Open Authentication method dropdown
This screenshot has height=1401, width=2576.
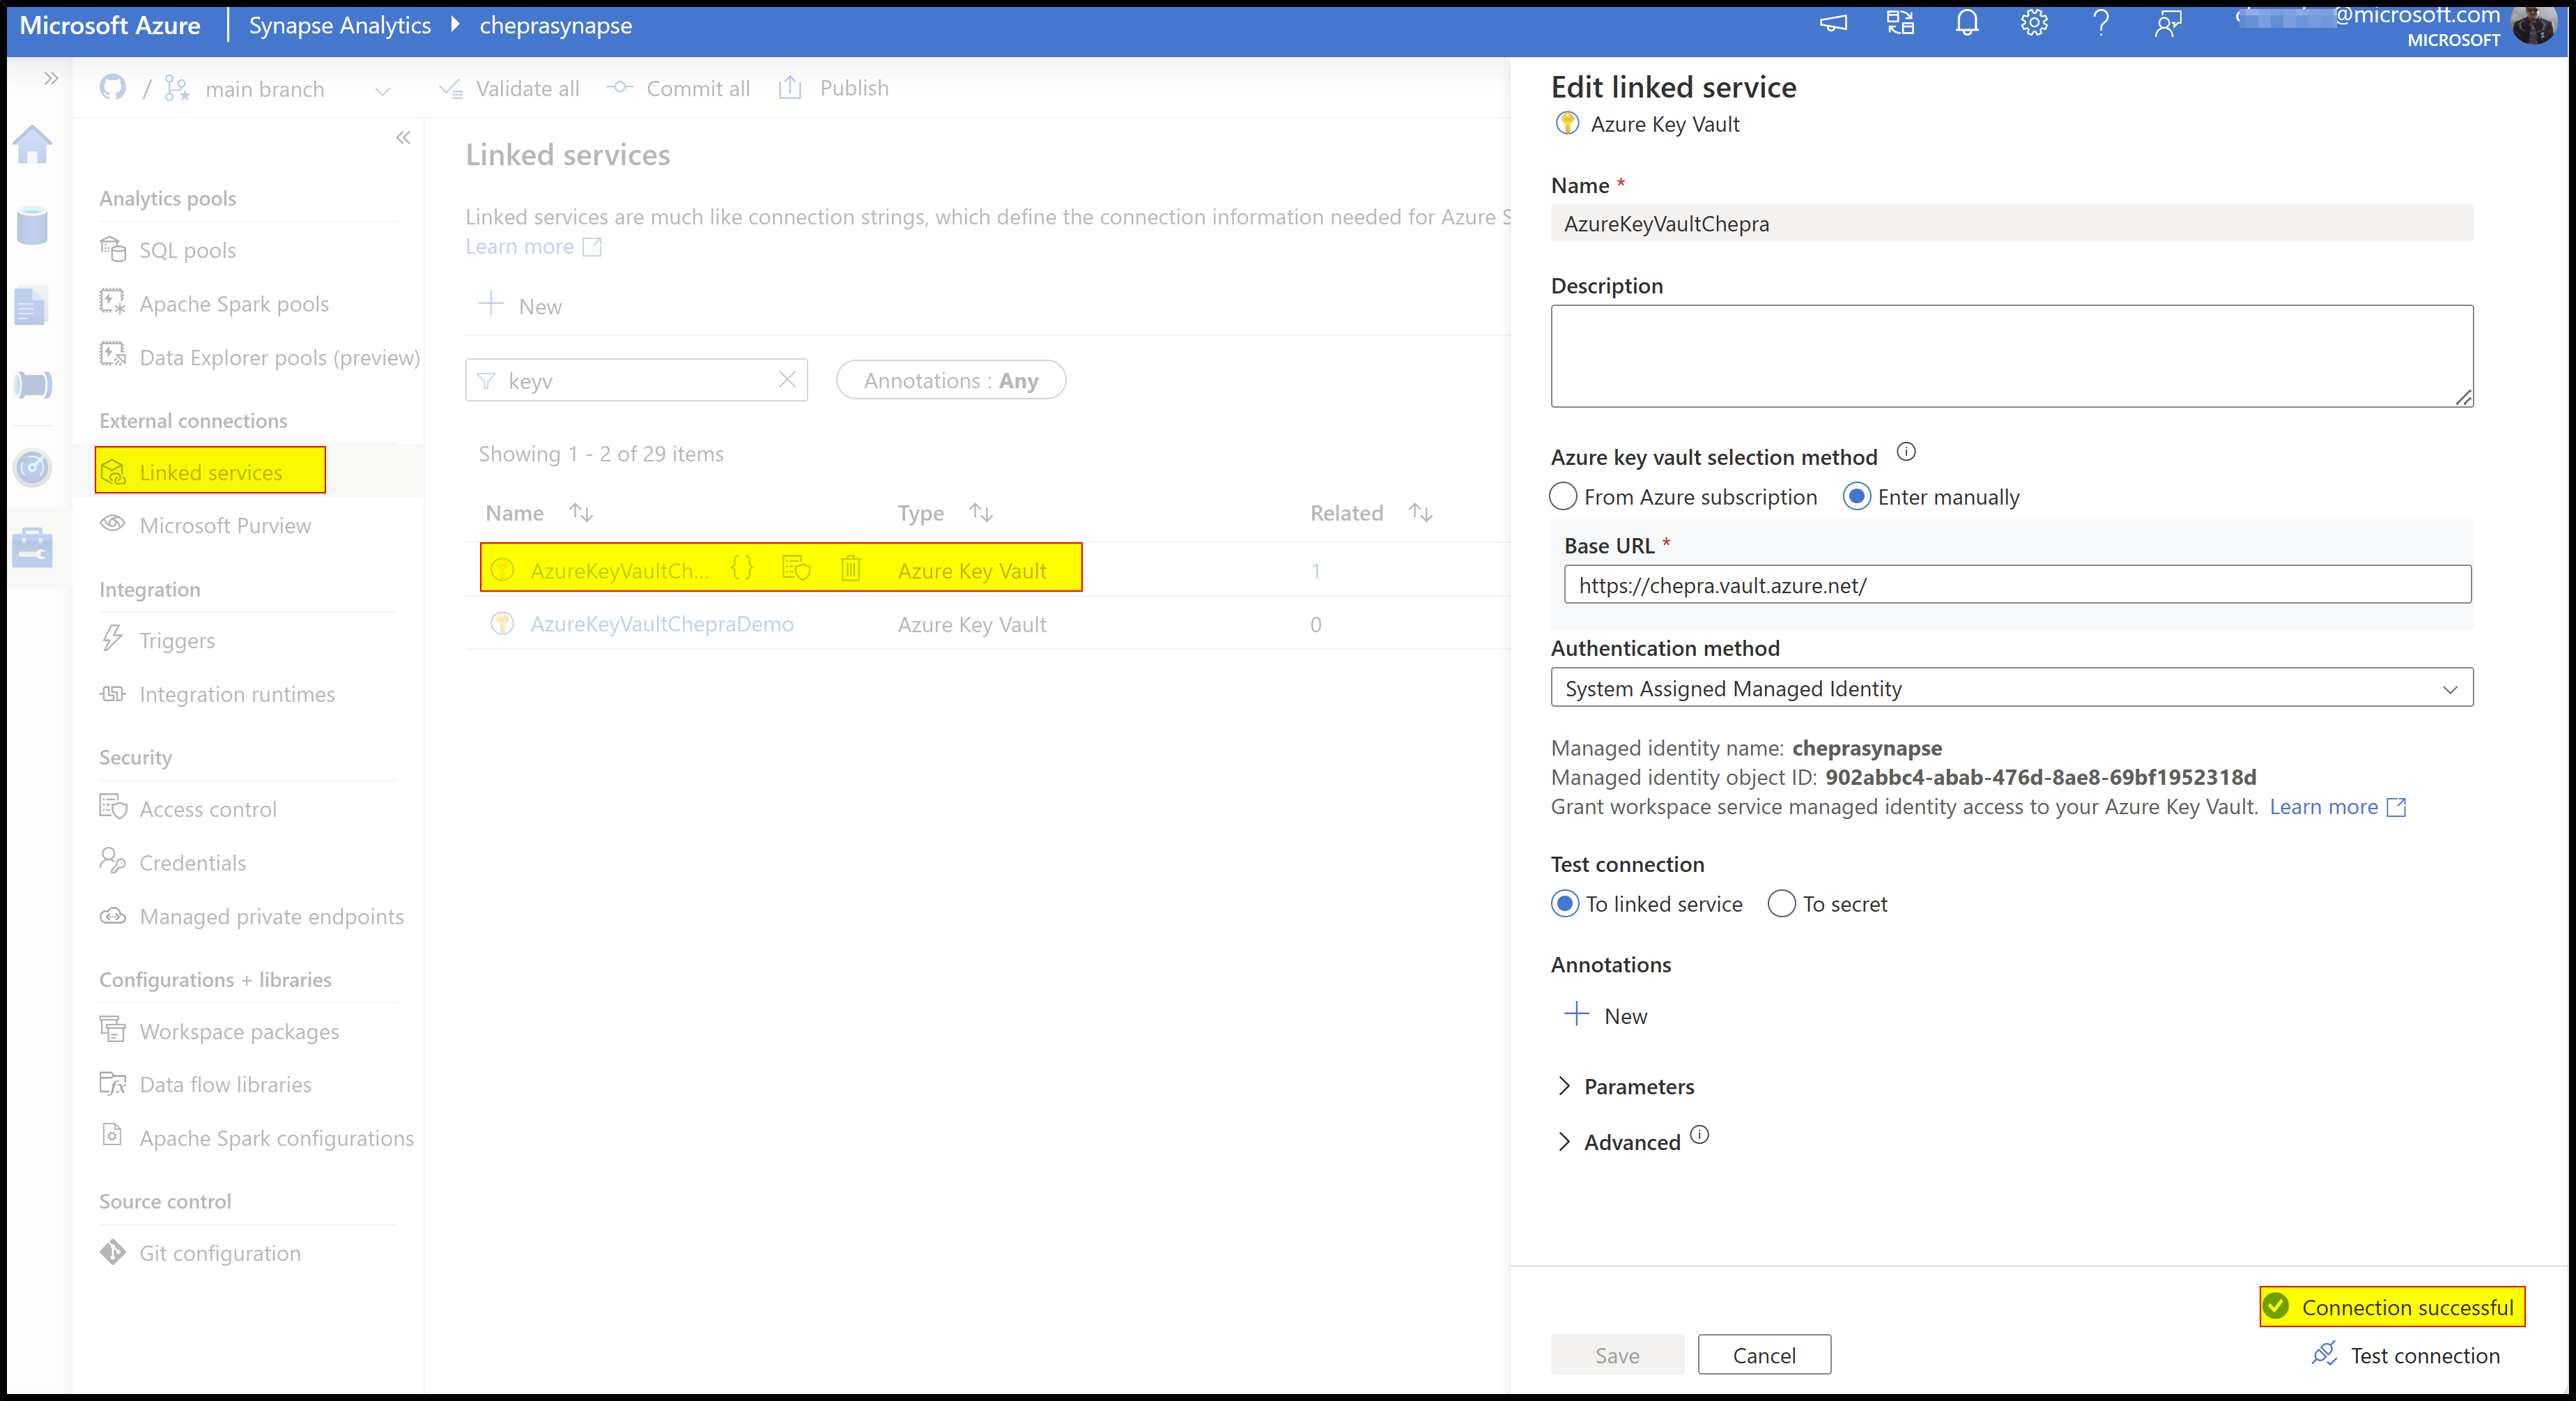pos(2012,688)
